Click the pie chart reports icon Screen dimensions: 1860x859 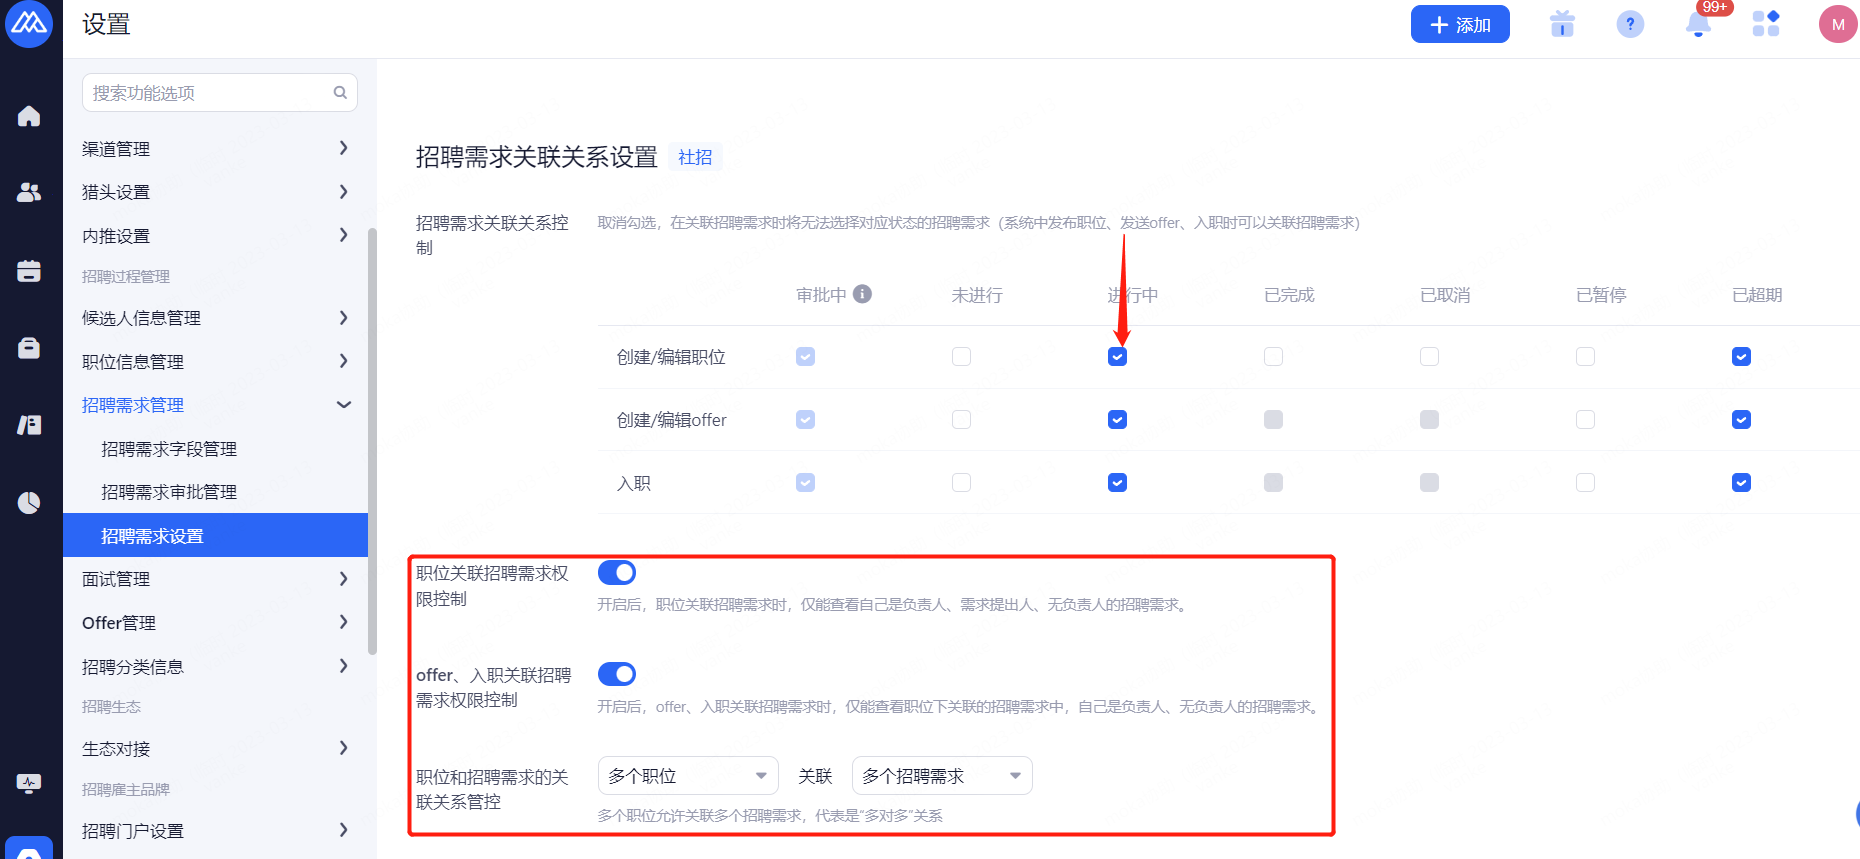click(x=29, y=502)
